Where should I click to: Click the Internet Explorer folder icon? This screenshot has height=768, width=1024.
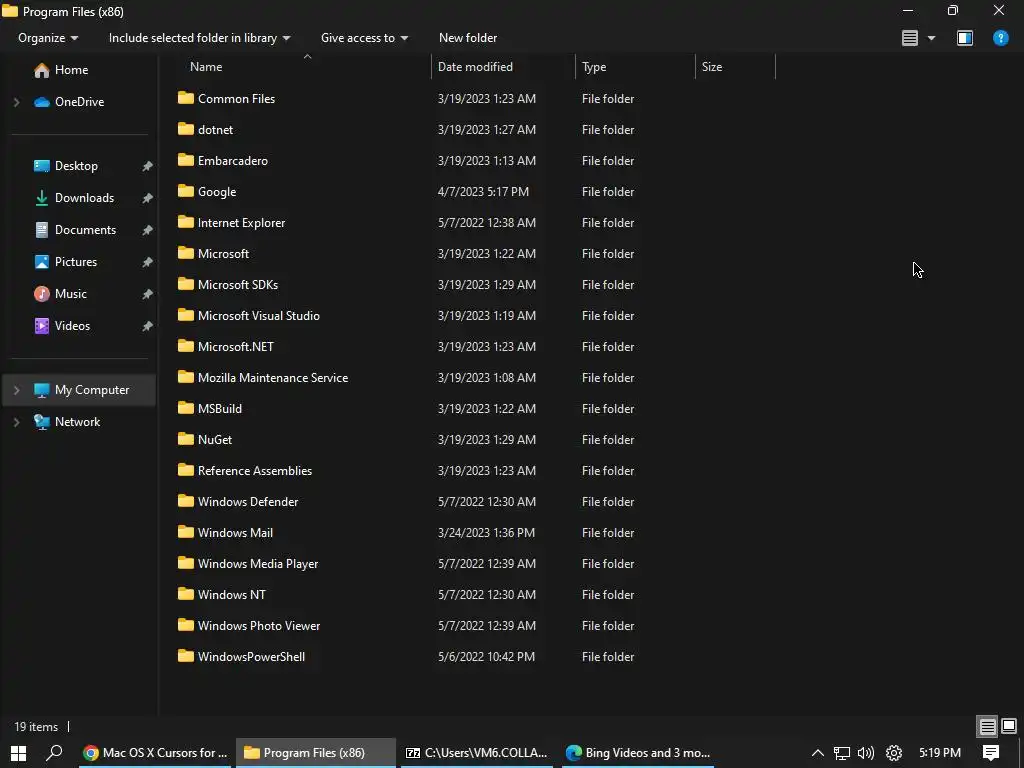(x=185, y=222)
